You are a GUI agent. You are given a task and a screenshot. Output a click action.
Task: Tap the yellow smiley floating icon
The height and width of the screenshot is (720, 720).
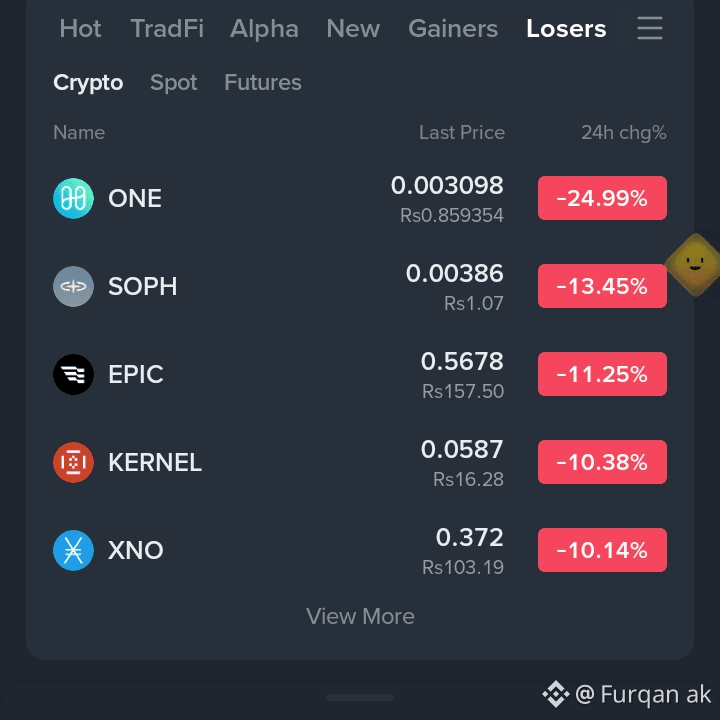point(694,264)
